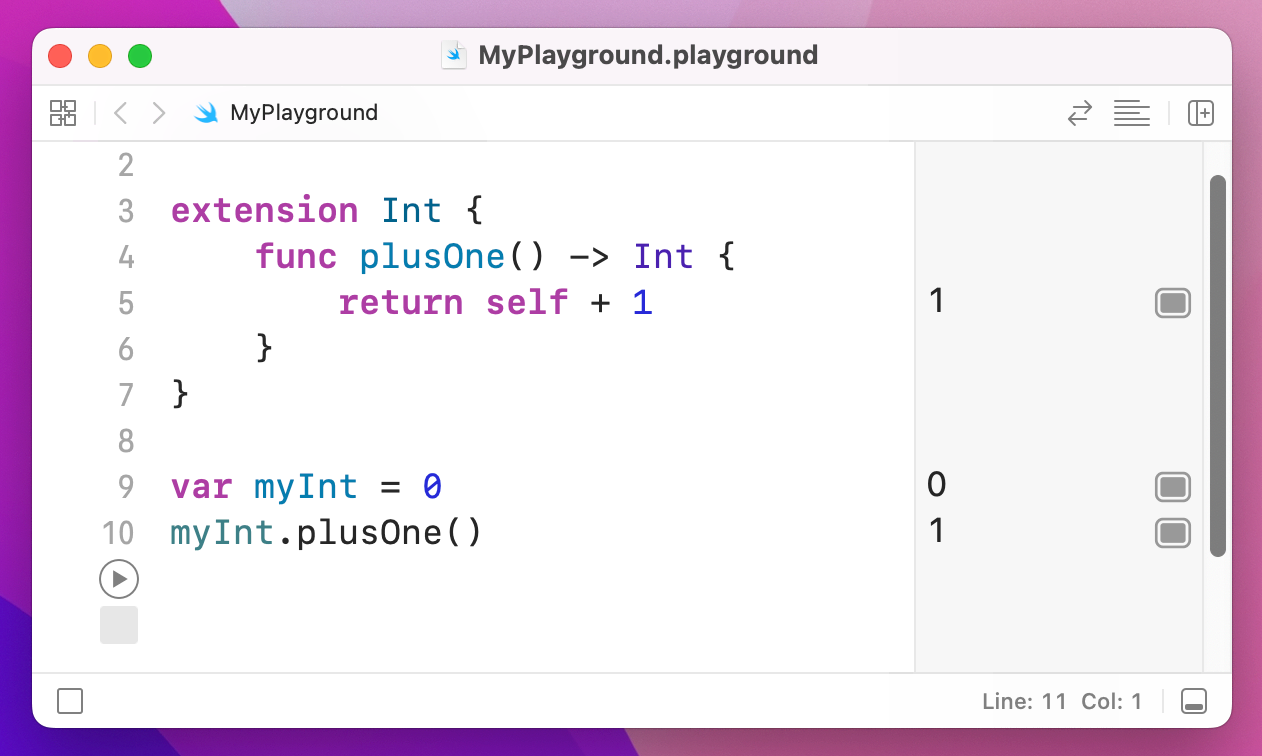
Task: Run the playground with the play icon
Action: point(119,579)
